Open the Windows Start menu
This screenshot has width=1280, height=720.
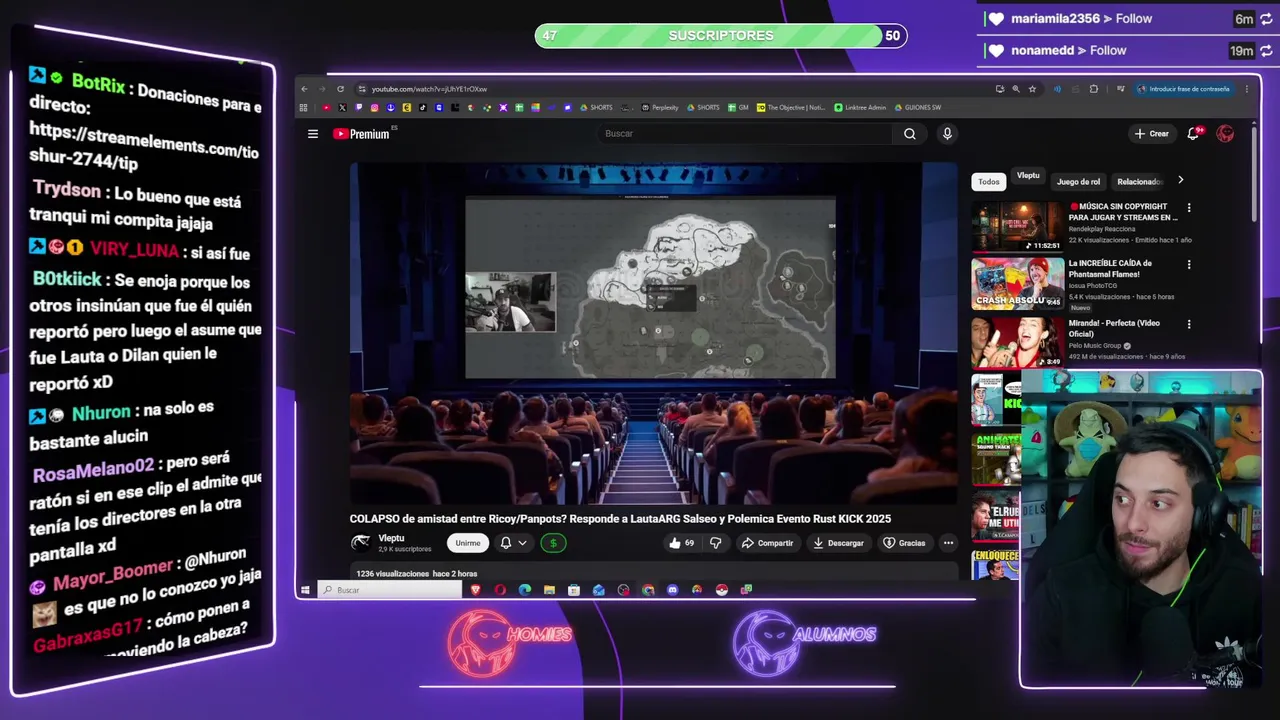pos(305,590)
